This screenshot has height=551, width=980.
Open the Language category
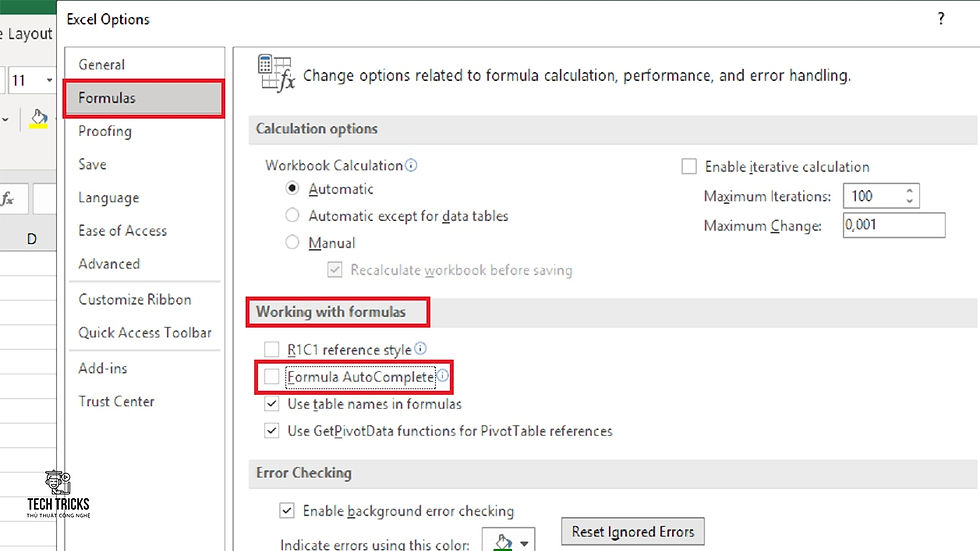144,197
